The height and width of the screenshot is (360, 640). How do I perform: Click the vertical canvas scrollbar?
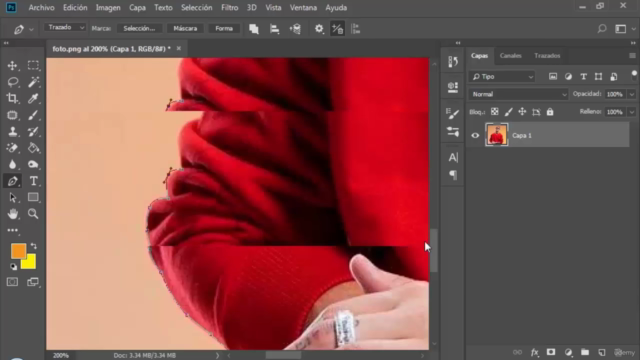pyautogui.click(x=434, y=251)
